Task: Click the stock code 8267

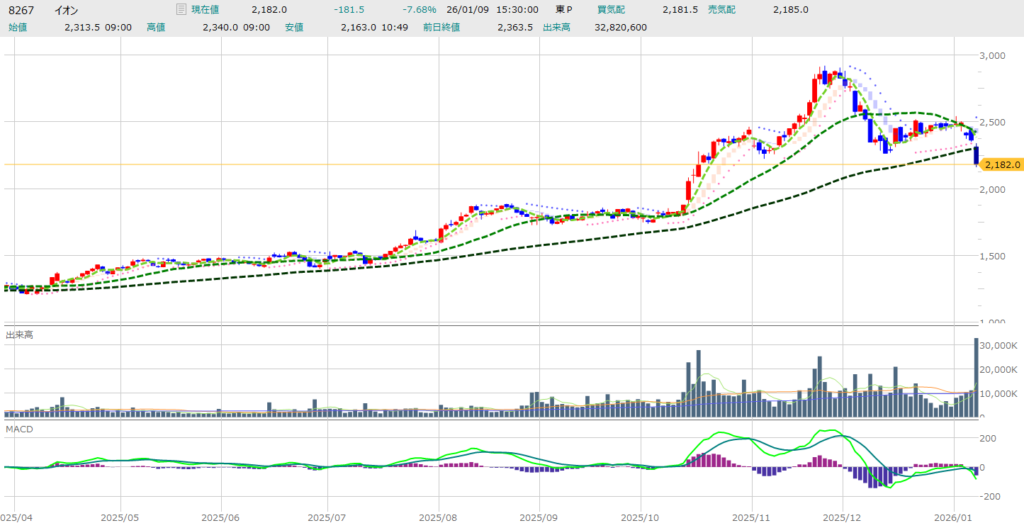Action: coord(20,9)
